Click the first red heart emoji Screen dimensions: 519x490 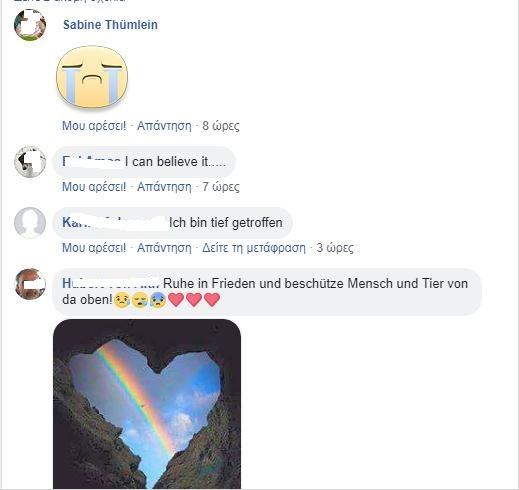click(x=176, y=300)
